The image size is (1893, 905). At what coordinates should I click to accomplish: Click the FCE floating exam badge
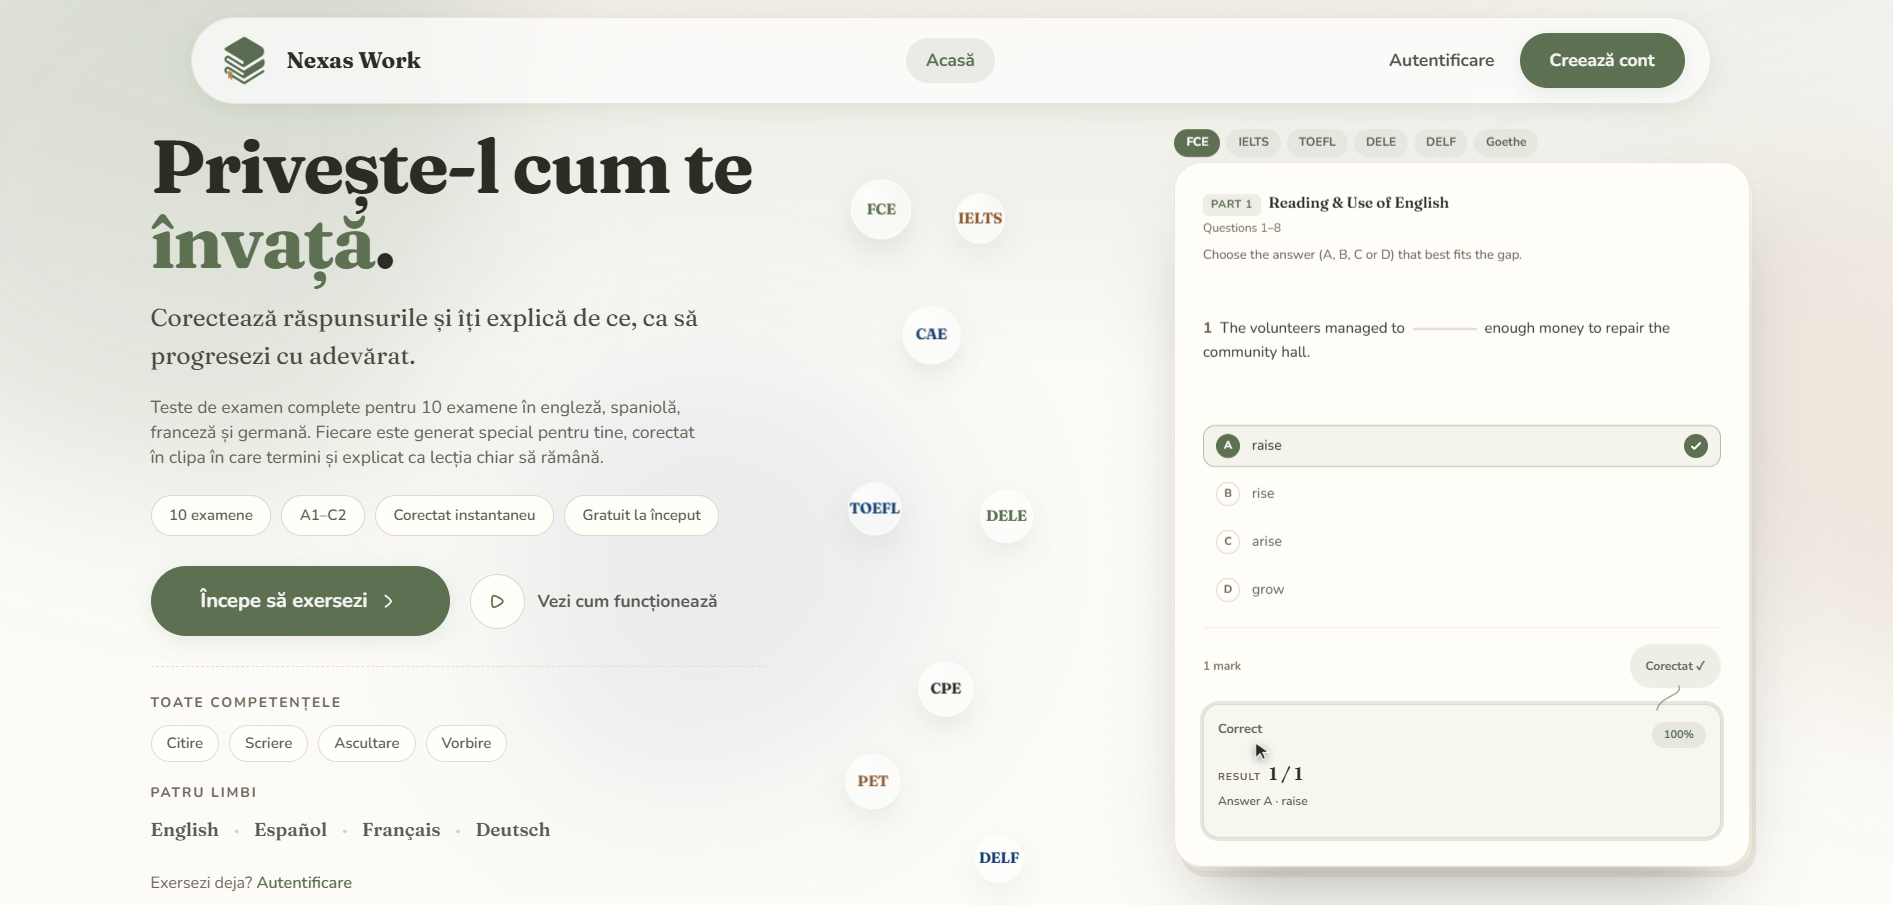[881, 209]
